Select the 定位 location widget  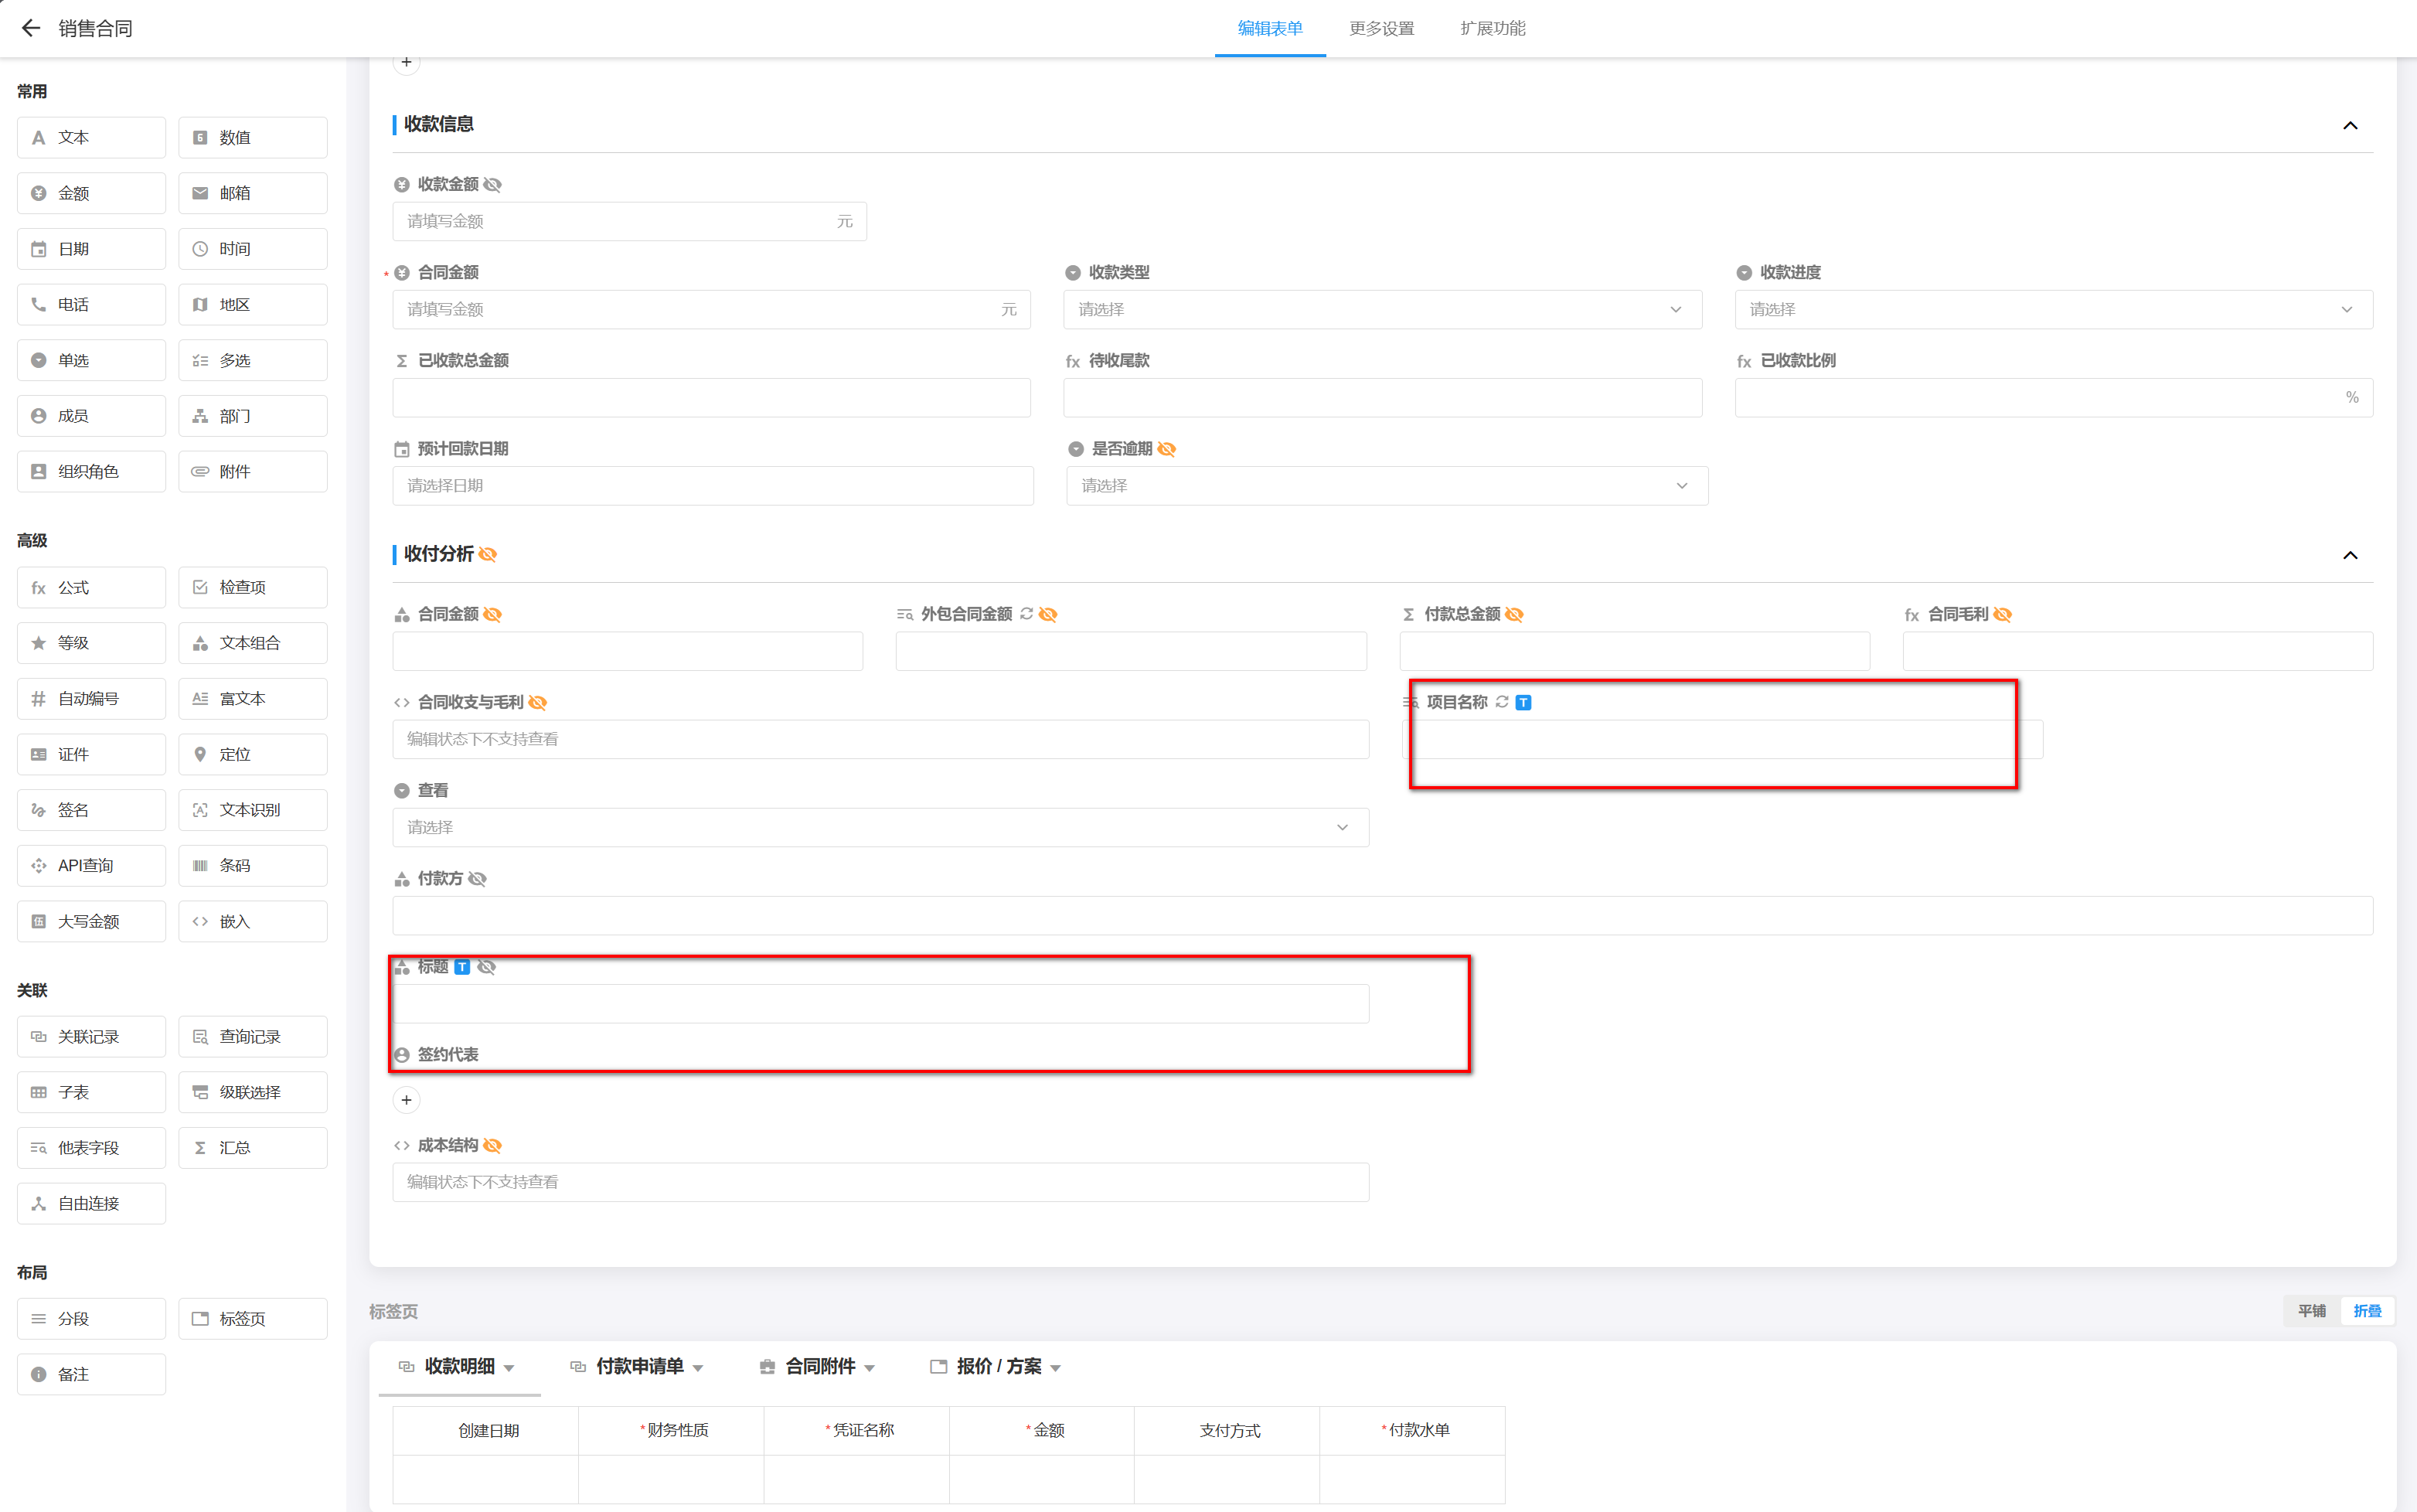[252, 754]
